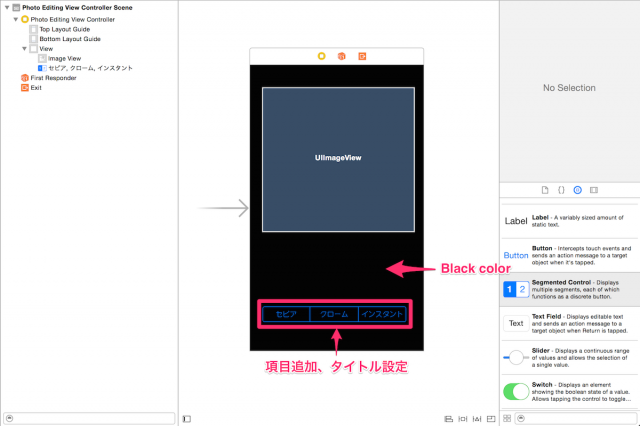Select the クローム segment

coord(334,314)
